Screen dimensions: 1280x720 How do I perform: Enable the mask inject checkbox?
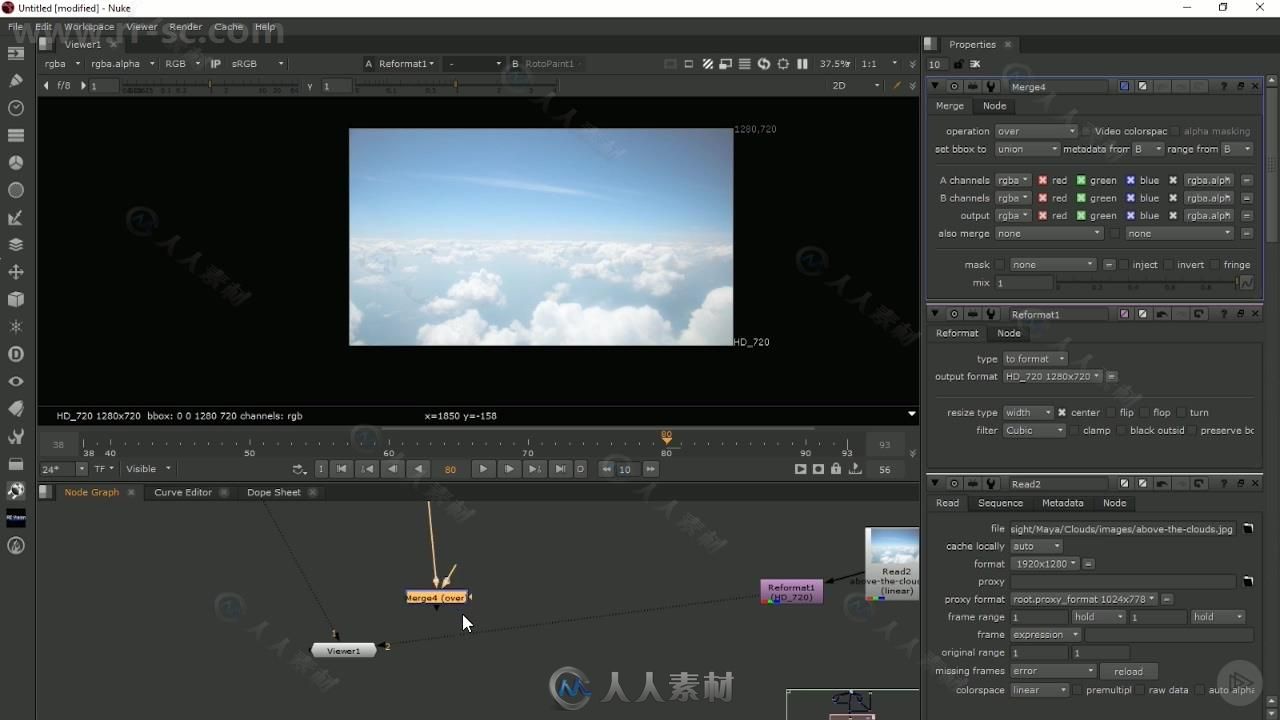tap(1124, 265)
